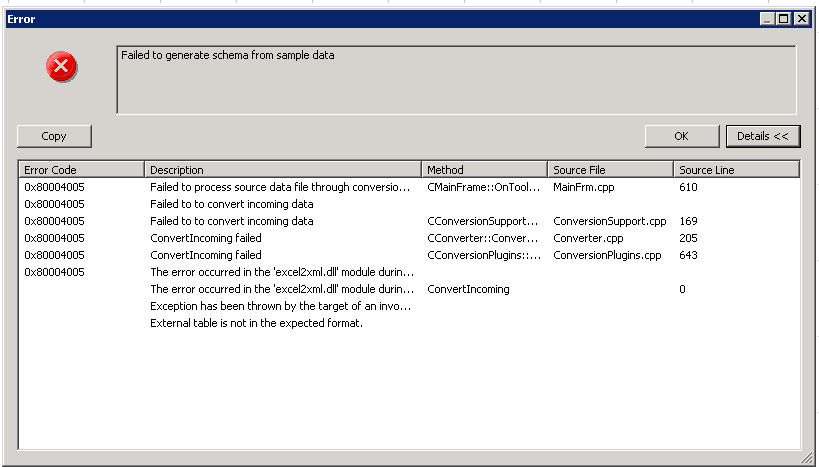This screenshot has height=467, width=819.
Task: Select the ConversionSupport.cpp row
Action: click(409, 221)
